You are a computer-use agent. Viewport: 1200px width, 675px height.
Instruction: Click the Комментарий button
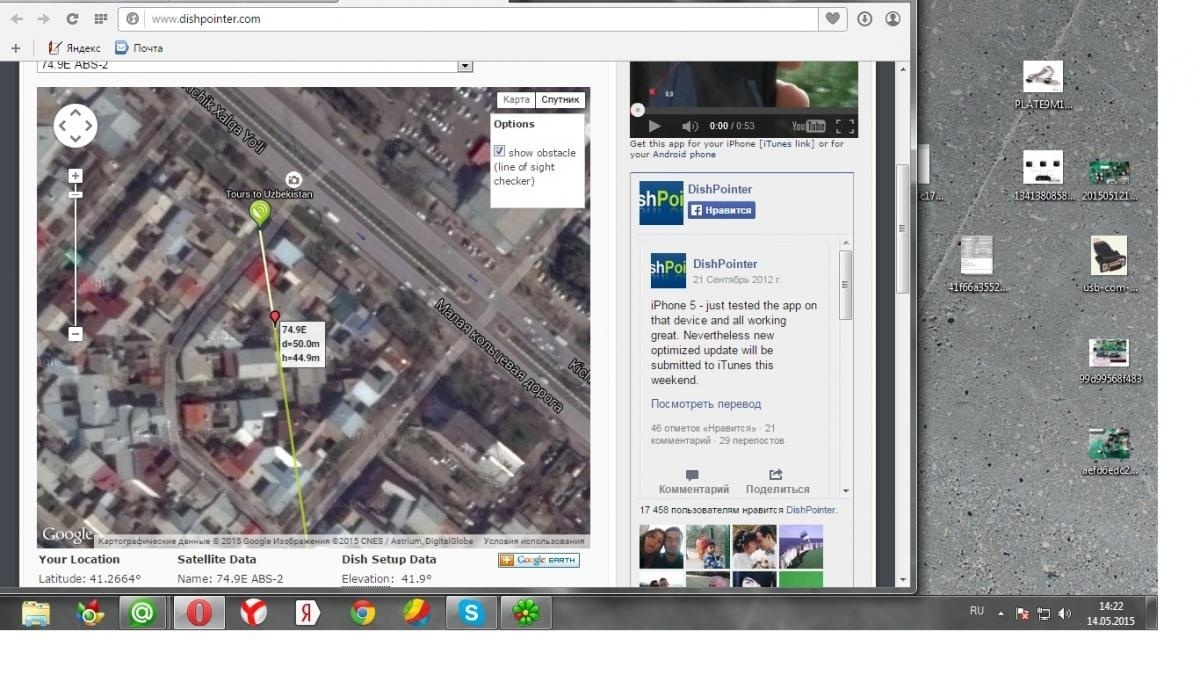point(694,483)
